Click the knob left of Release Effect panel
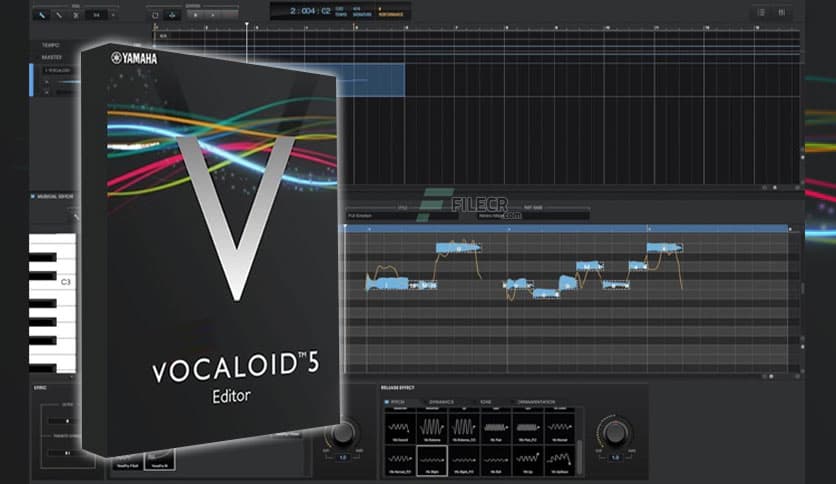This screenshot has width=836, height=484. (342, 434)
